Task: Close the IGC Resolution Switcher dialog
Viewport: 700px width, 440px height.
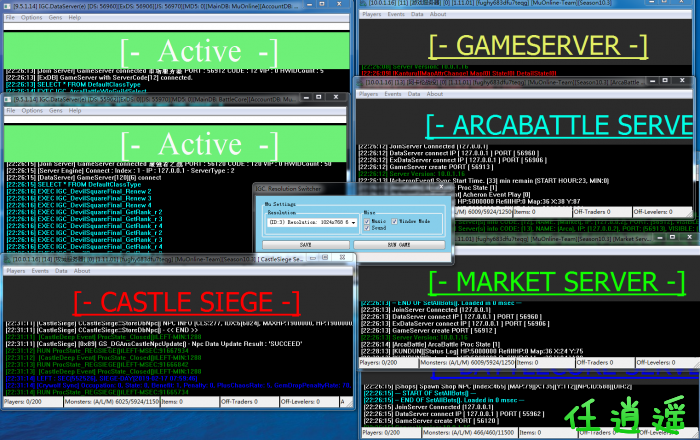Action: coord(441,187)
